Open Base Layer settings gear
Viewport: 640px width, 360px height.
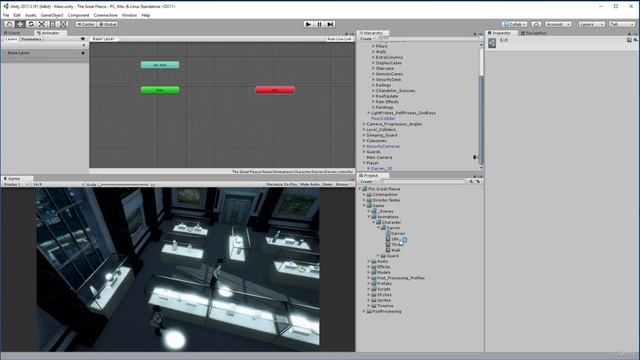point(83,53)
